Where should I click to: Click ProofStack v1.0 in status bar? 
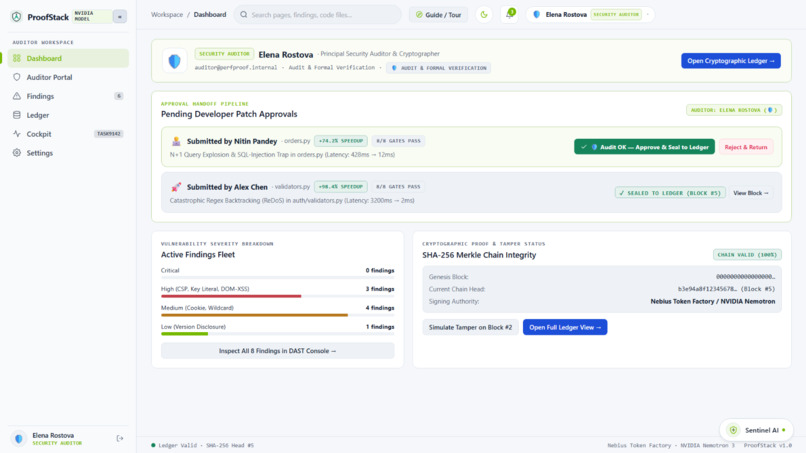click(767, 445)
